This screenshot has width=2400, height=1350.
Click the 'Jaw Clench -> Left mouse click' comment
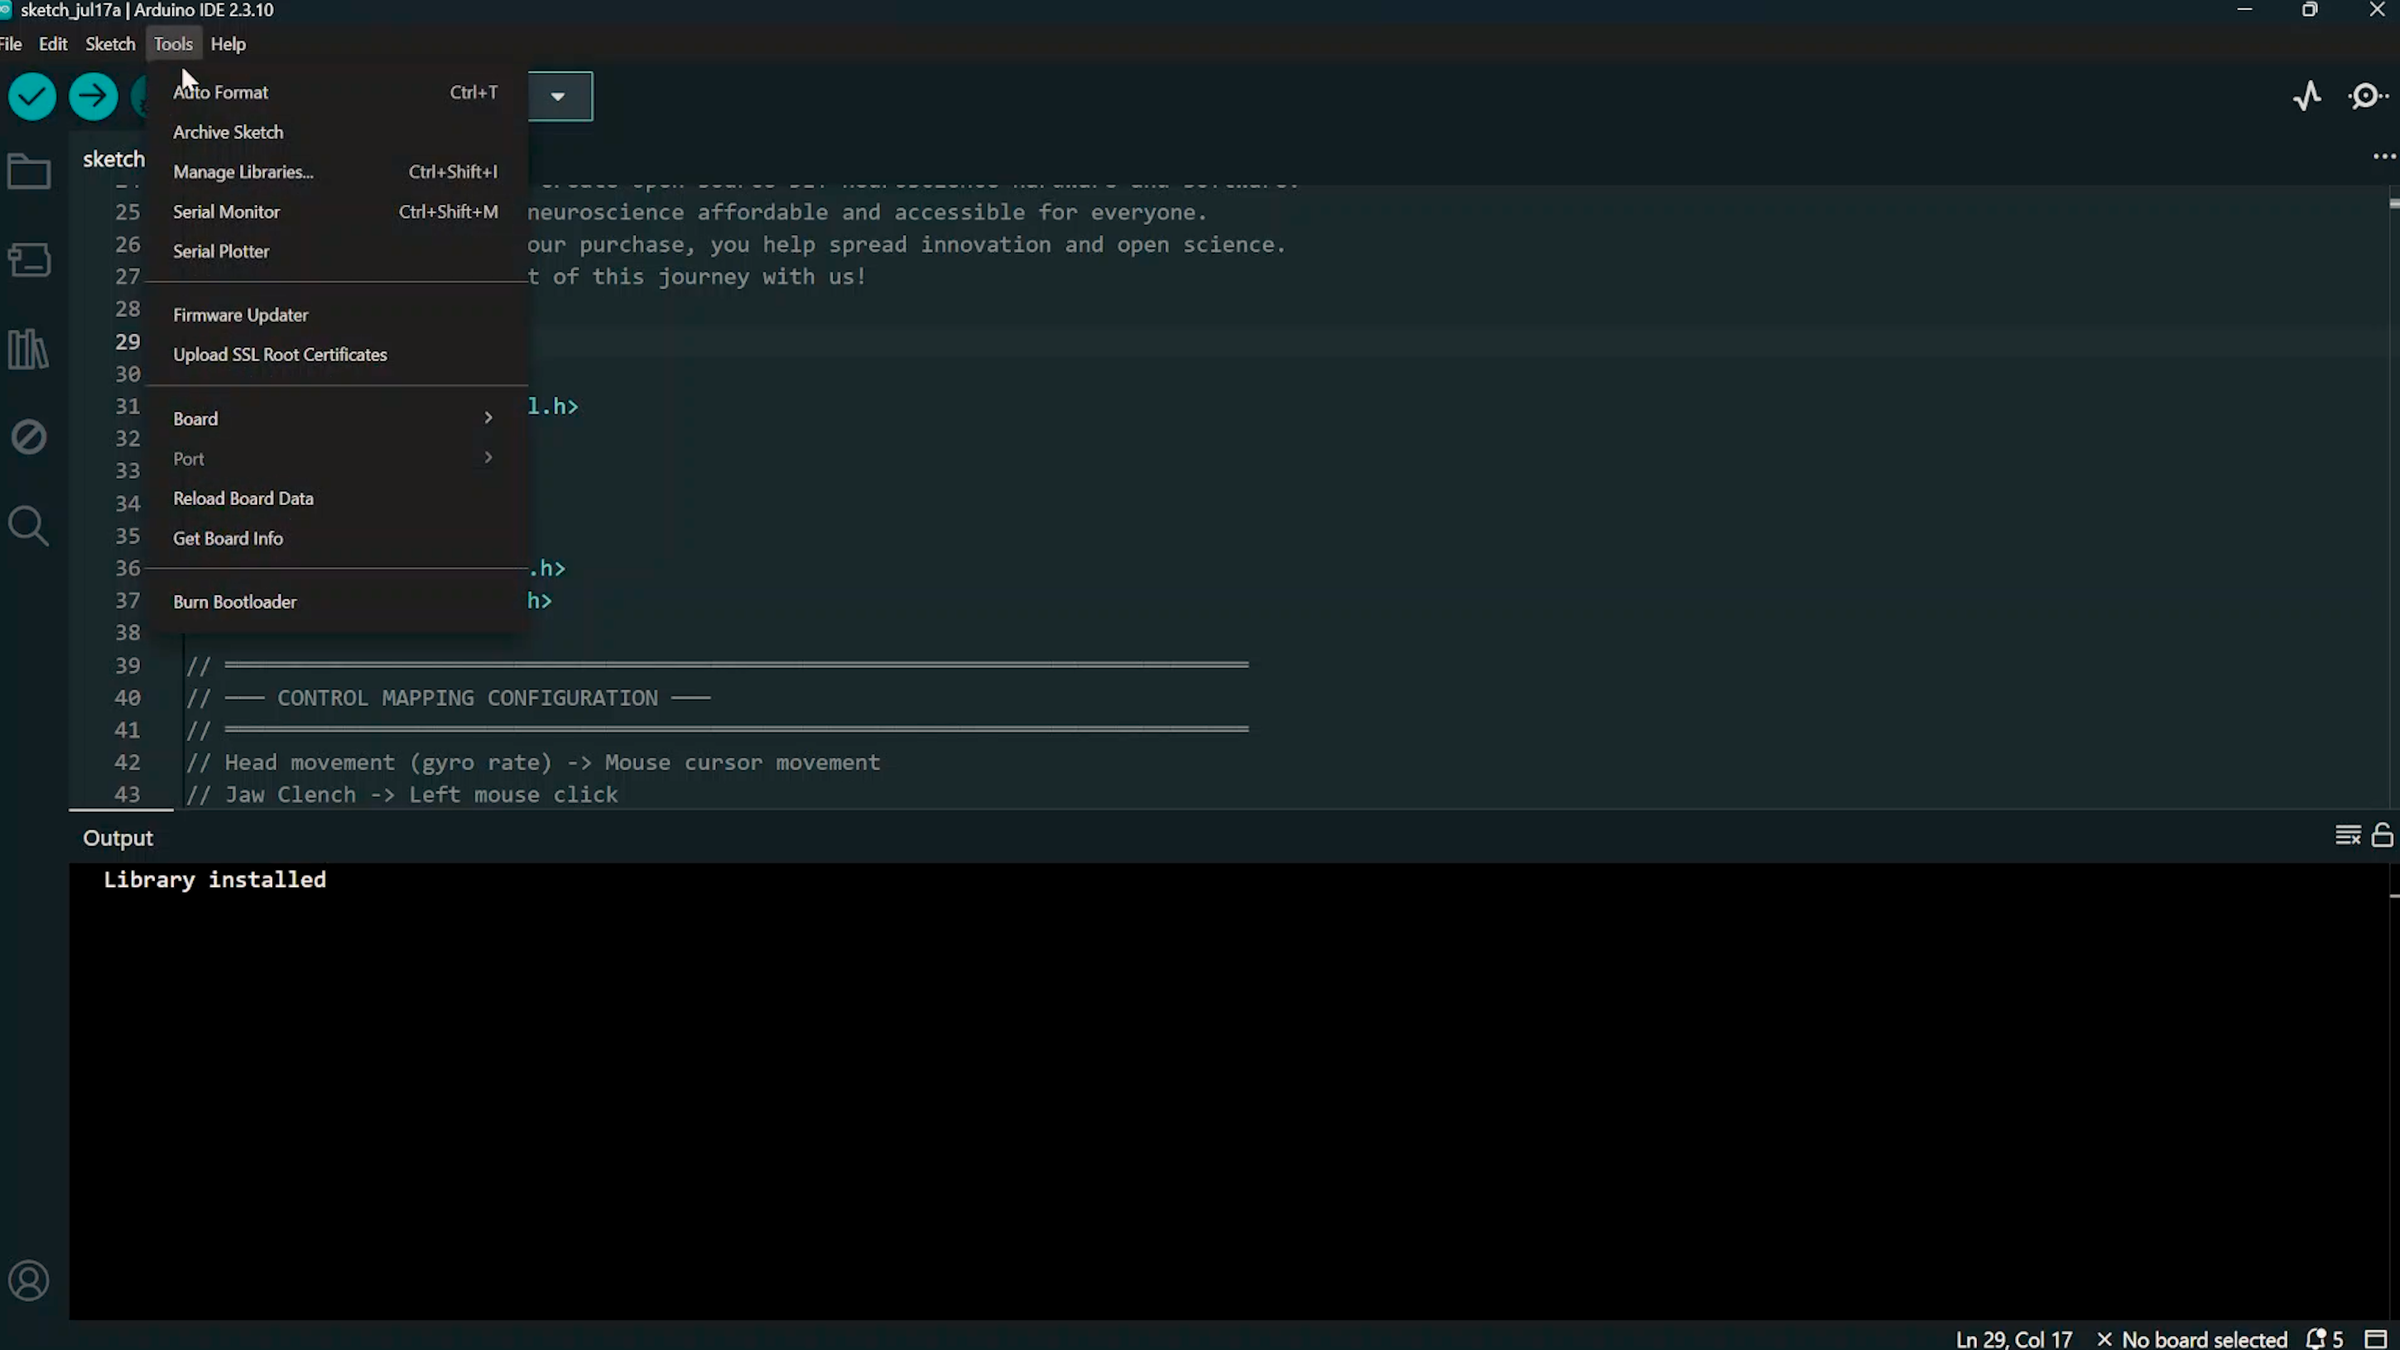pos(402,795)
